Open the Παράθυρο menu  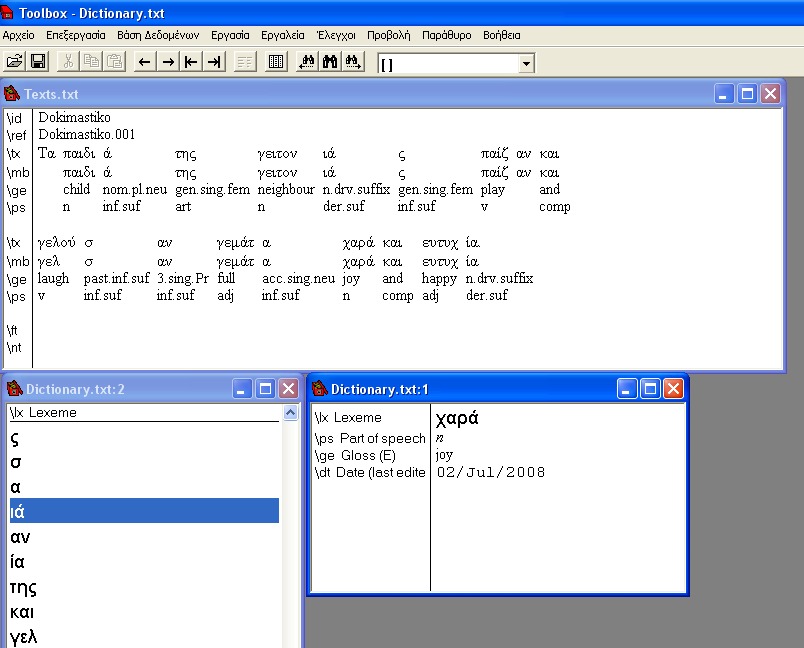coord(447,35)
